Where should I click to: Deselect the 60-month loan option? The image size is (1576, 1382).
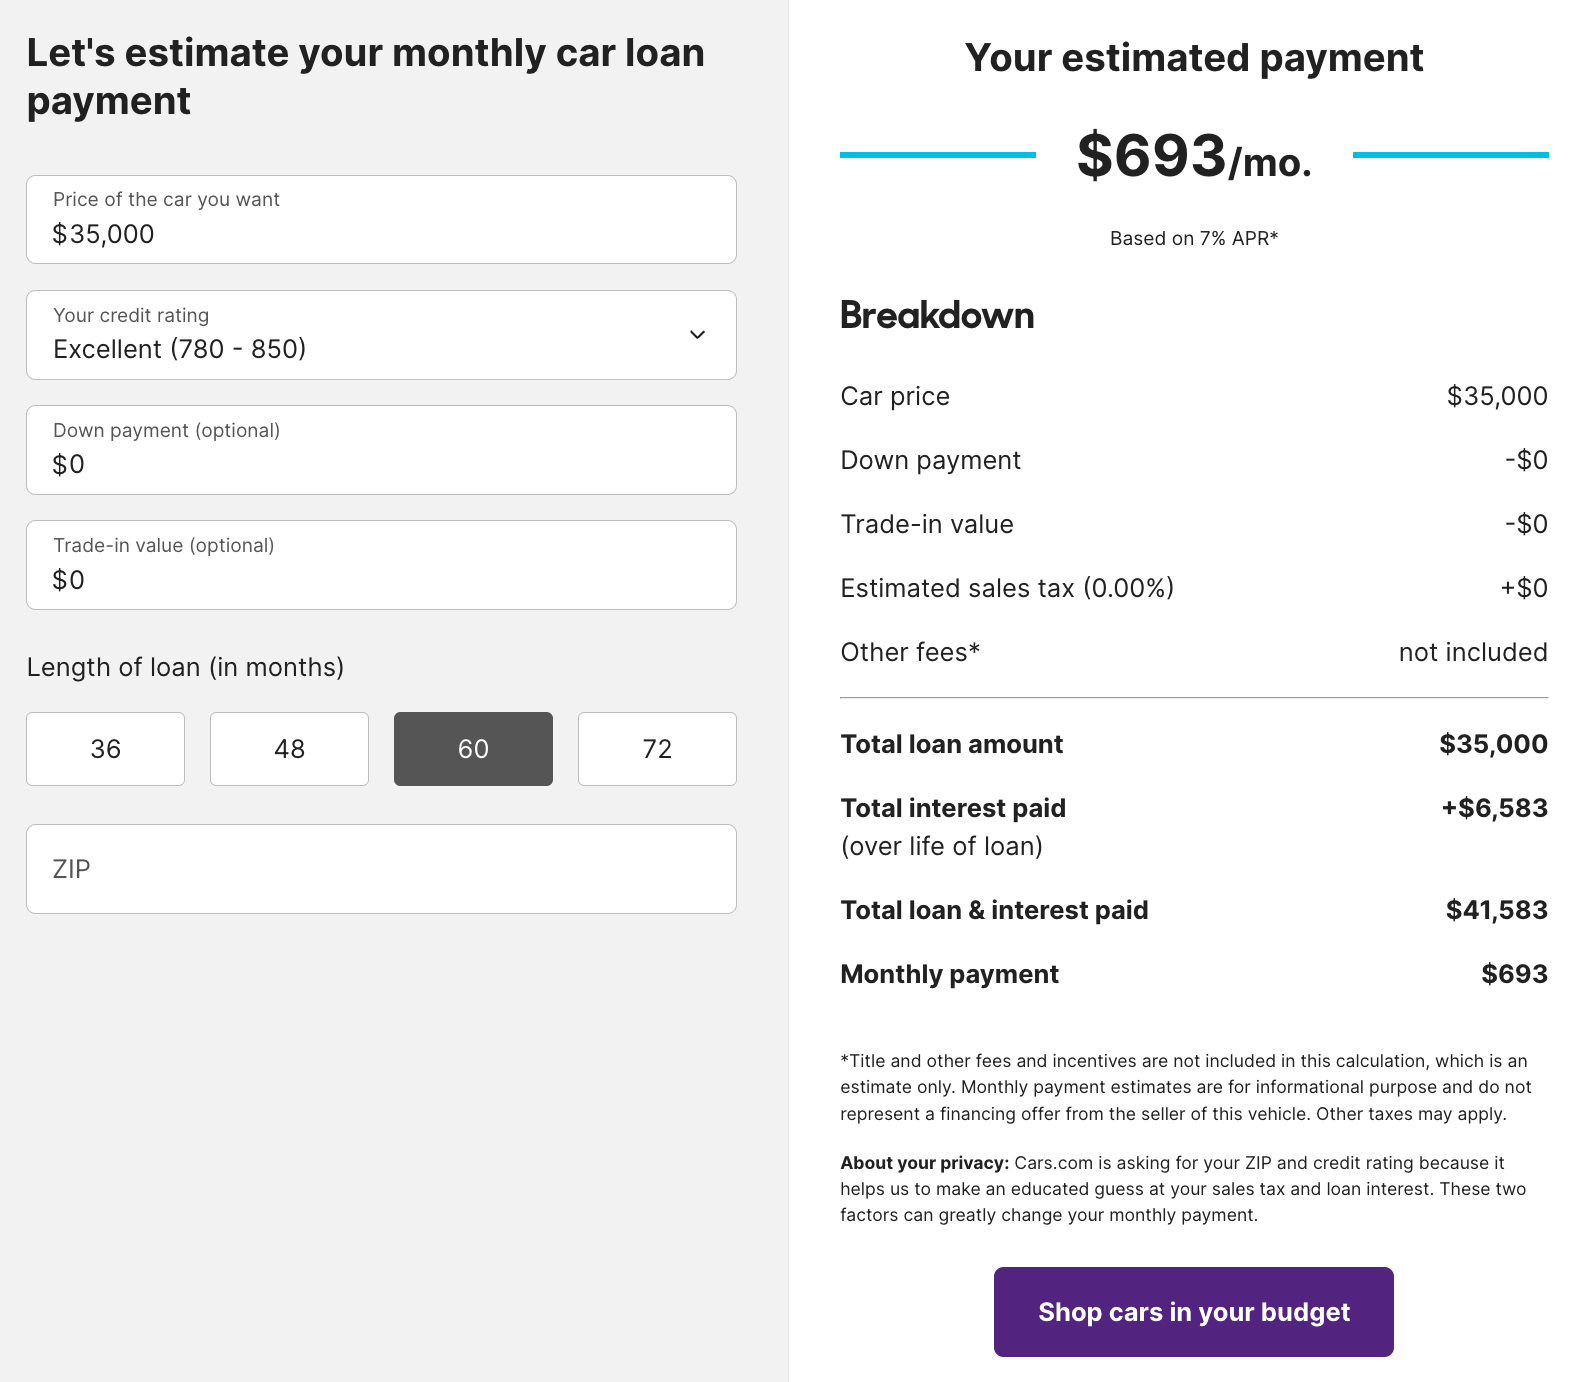tap(473, 748)
